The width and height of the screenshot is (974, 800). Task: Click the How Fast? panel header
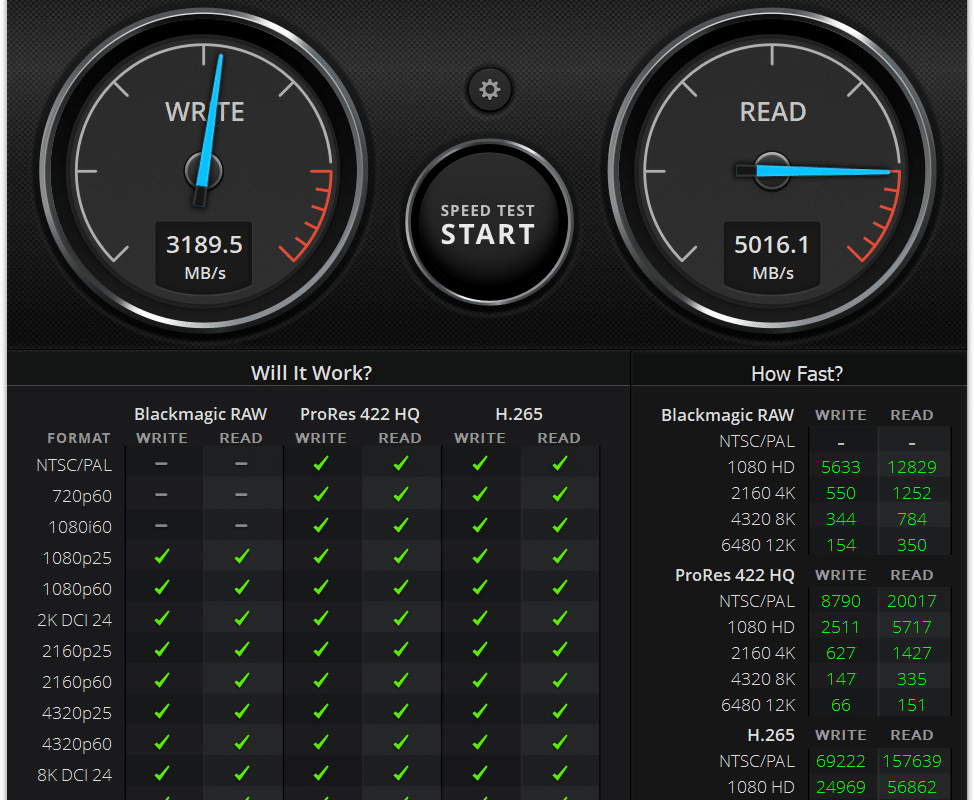(x=797, y=373)
